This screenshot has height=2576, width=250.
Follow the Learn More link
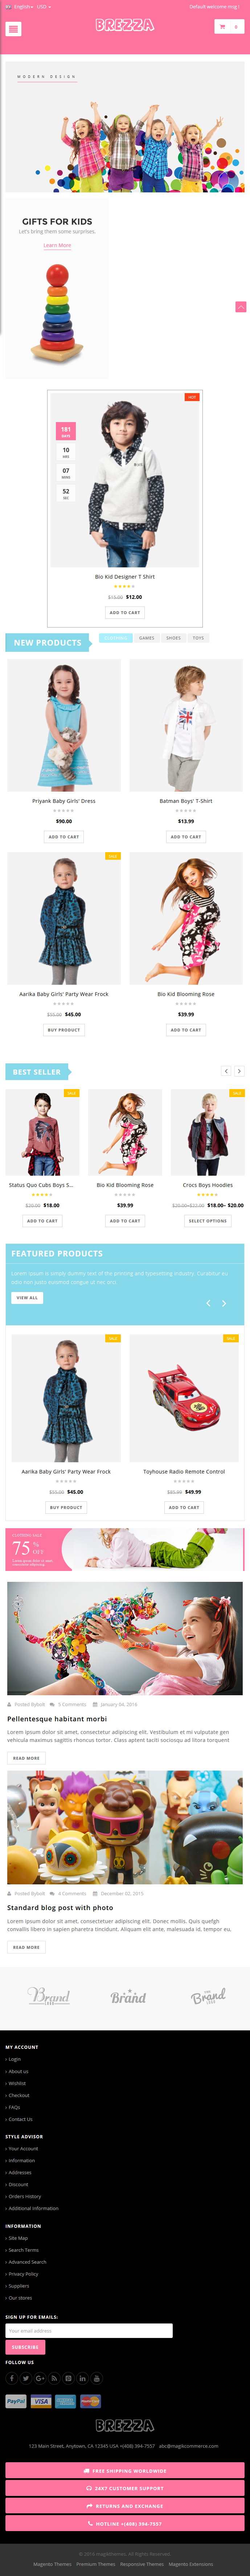tap(57, 245)
